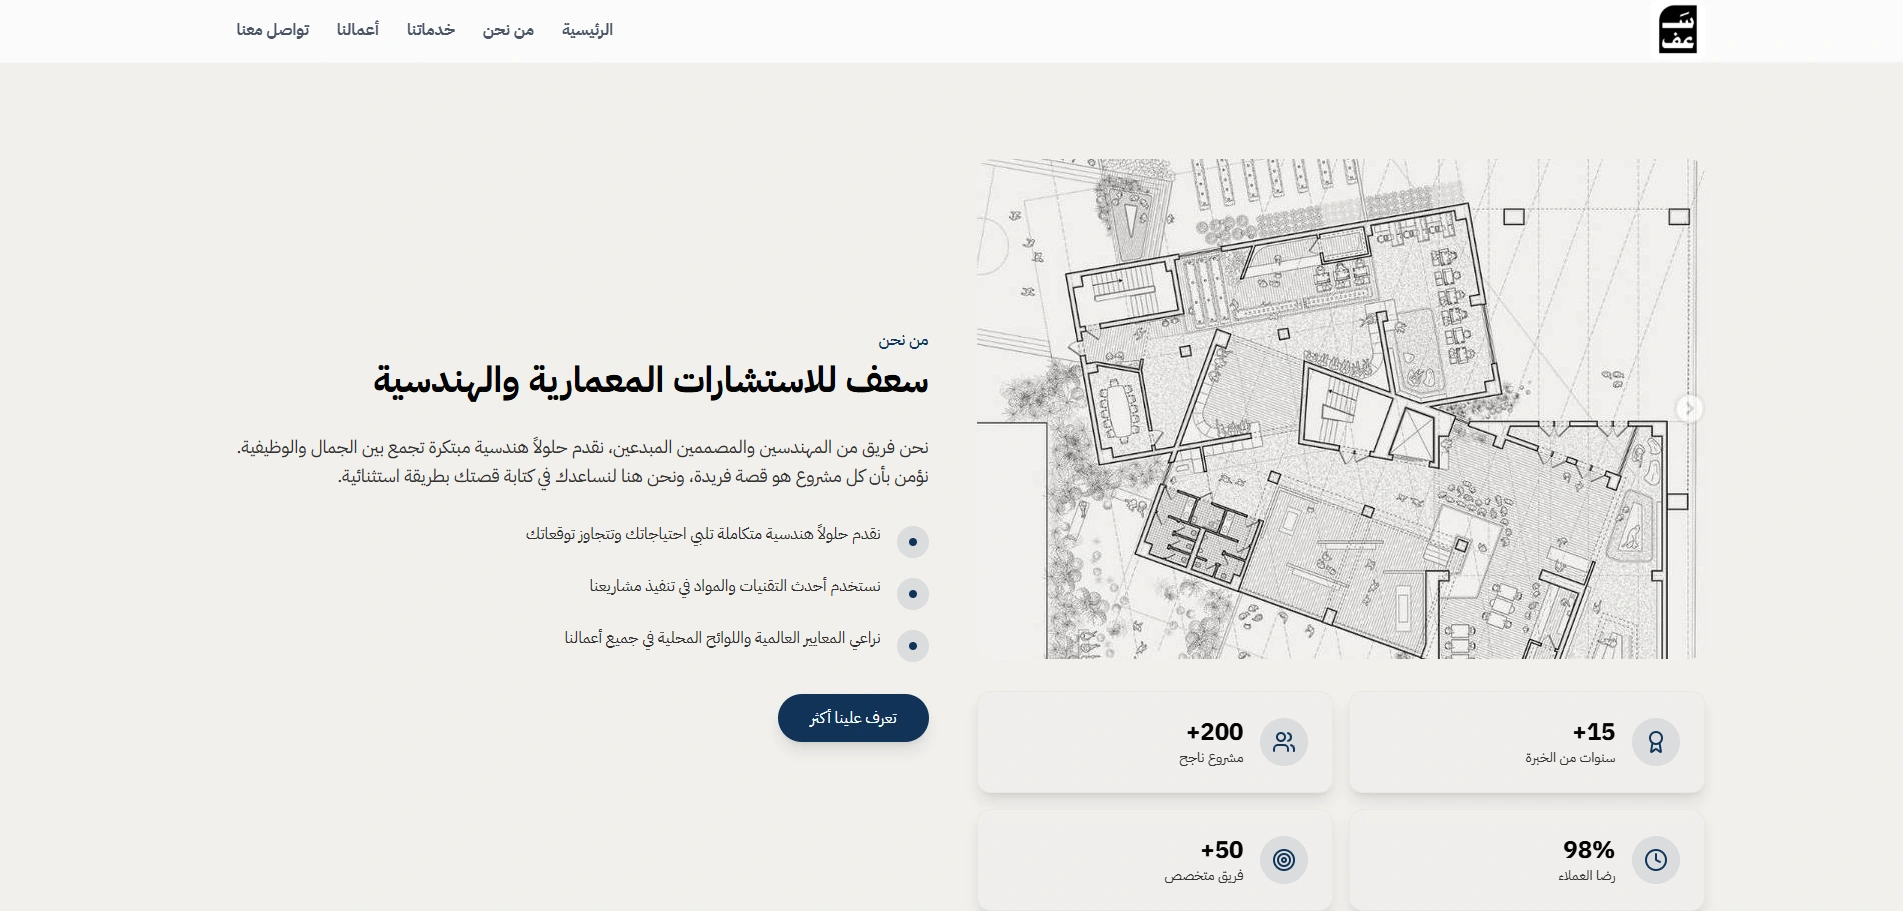Click the target icon beside +50

1284,860
